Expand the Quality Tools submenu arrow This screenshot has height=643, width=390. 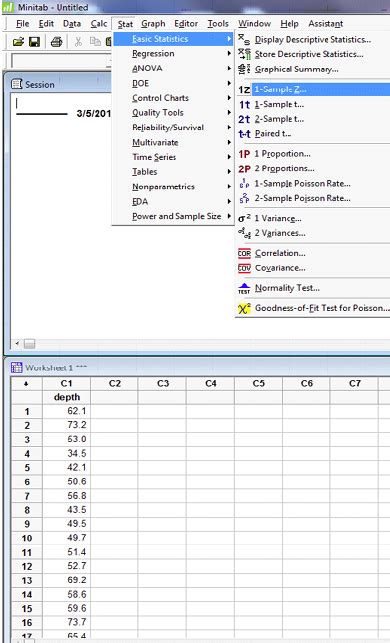coord(229,112)
